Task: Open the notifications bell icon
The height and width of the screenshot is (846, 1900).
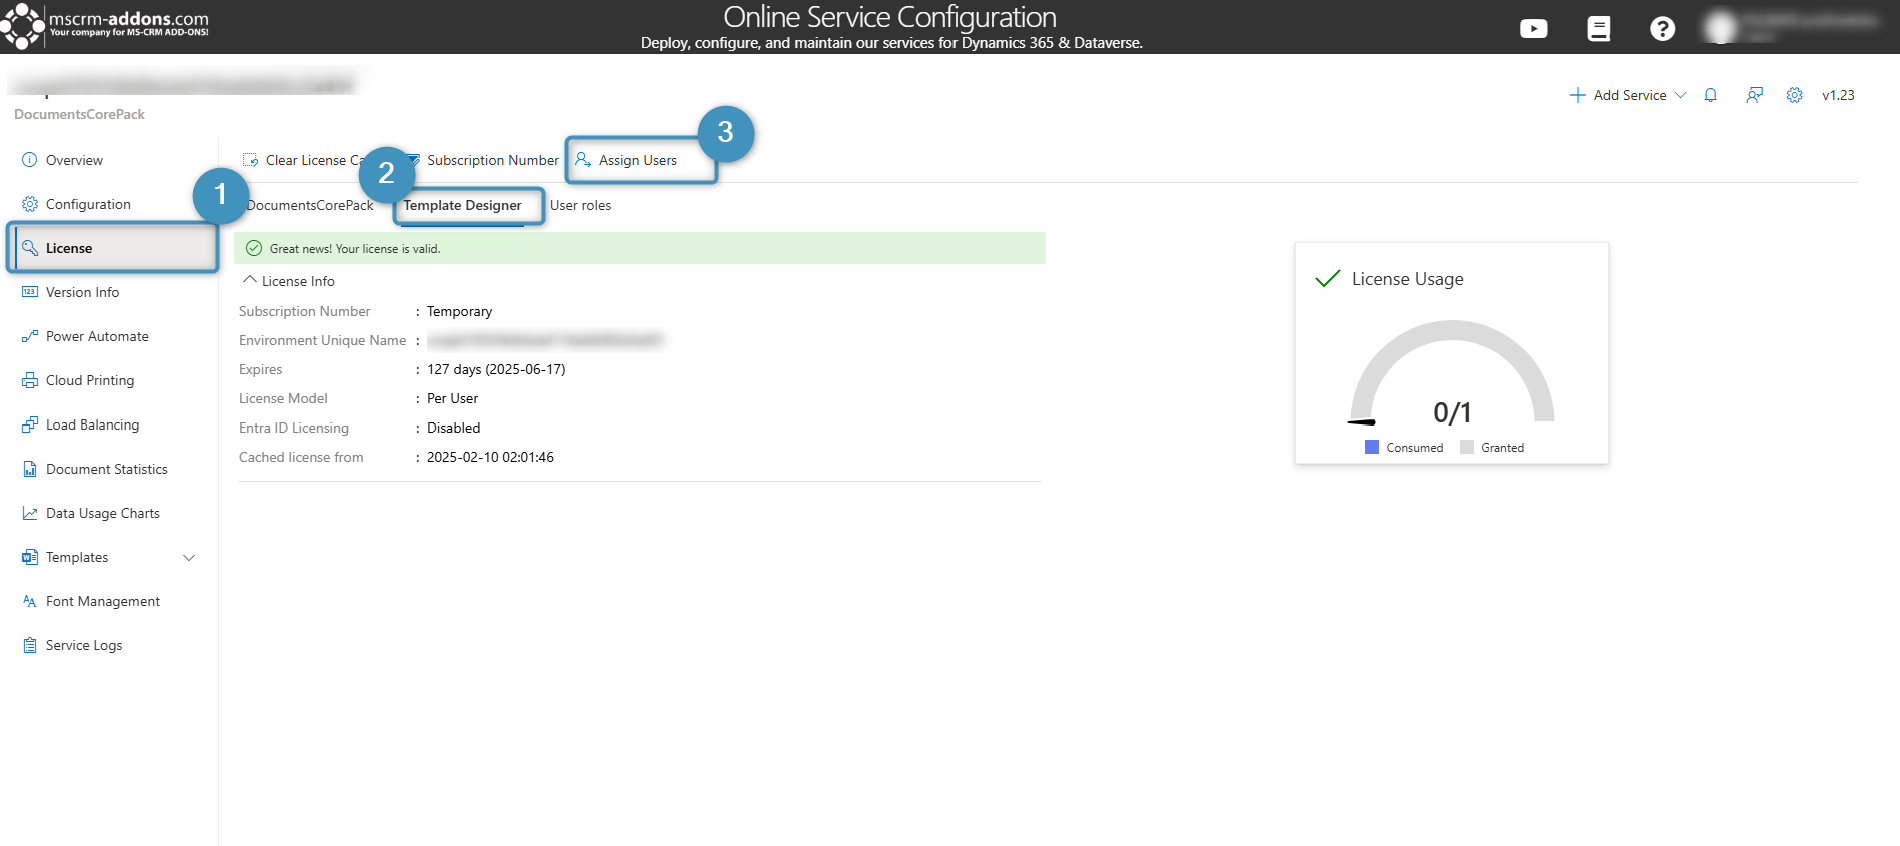Action: (1711, 95)
